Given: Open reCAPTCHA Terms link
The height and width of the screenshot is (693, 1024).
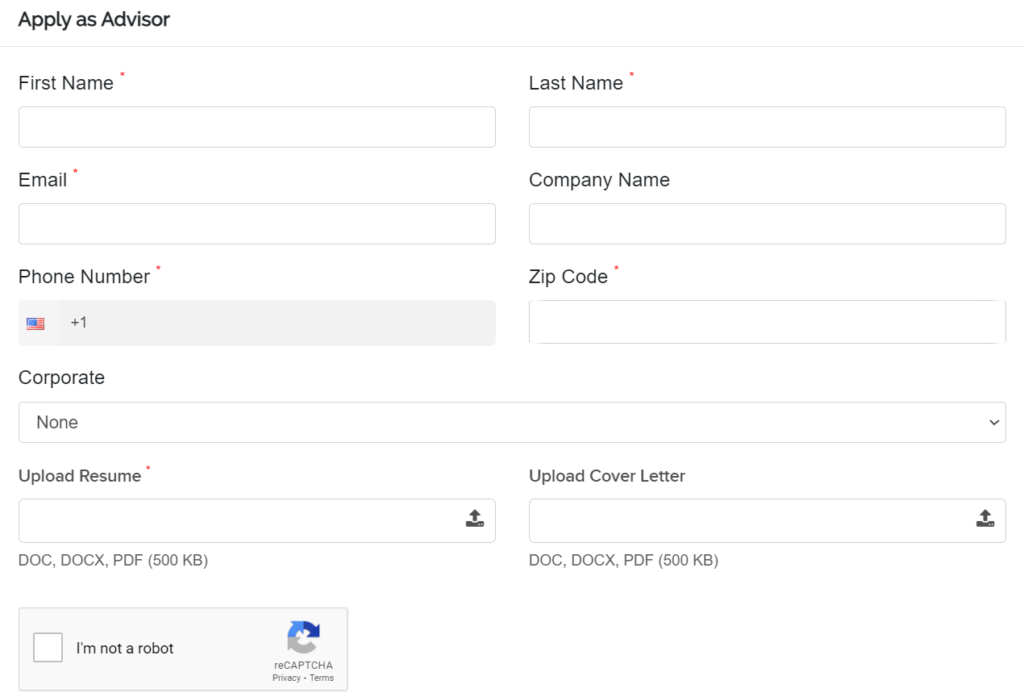Looking at the screenshot, I should click(322, 678).
